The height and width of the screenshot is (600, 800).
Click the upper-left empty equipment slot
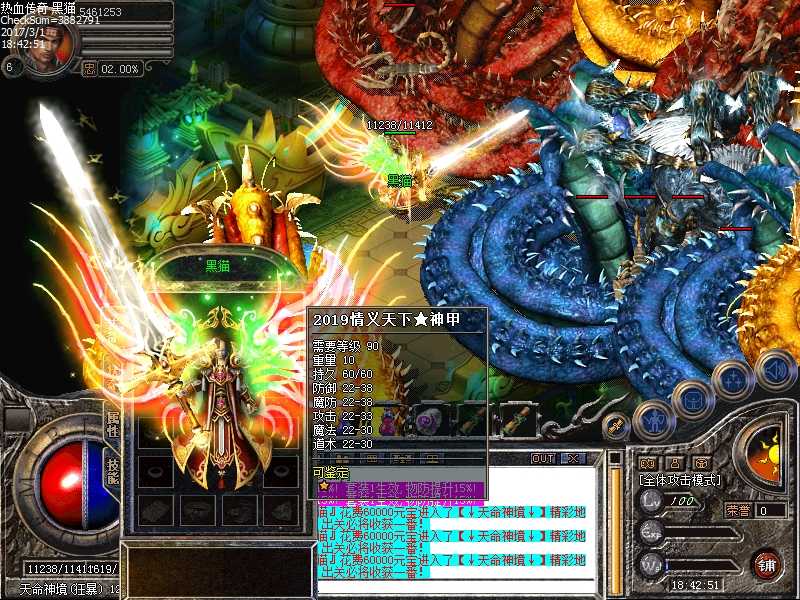coord(155,433)
